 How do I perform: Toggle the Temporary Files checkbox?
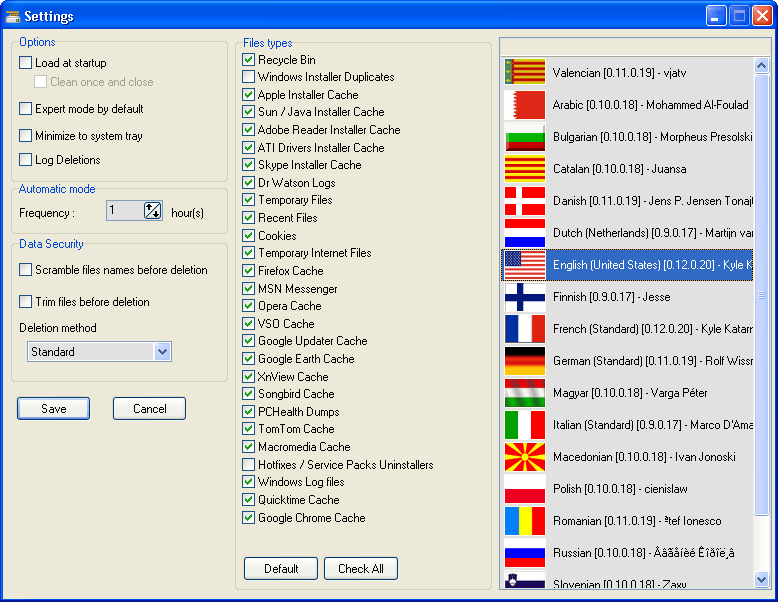(x=249, y=200)
